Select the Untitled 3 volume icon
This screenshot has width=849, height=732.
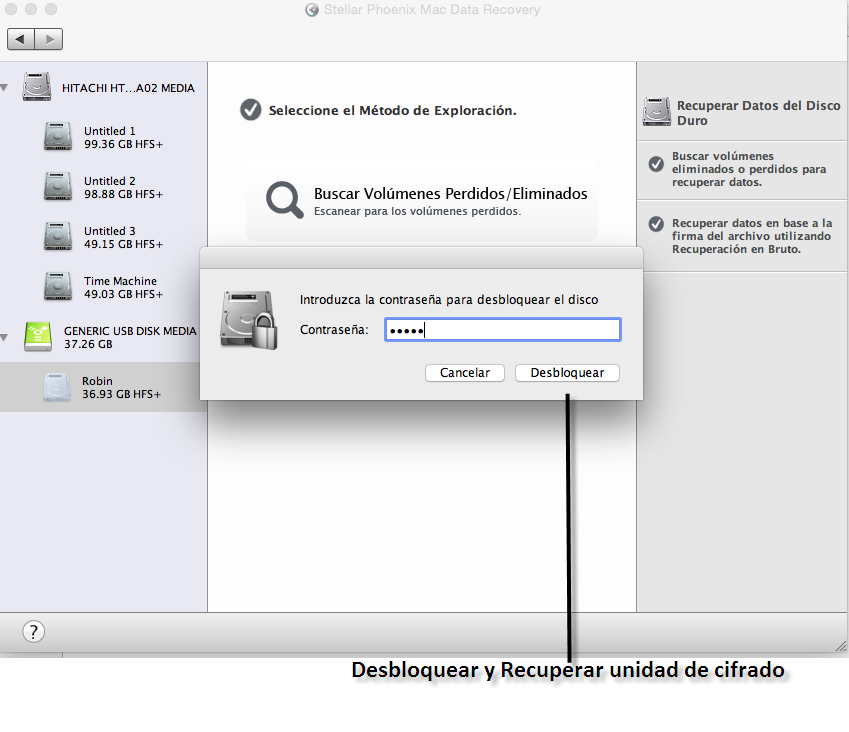coord(58,237)
